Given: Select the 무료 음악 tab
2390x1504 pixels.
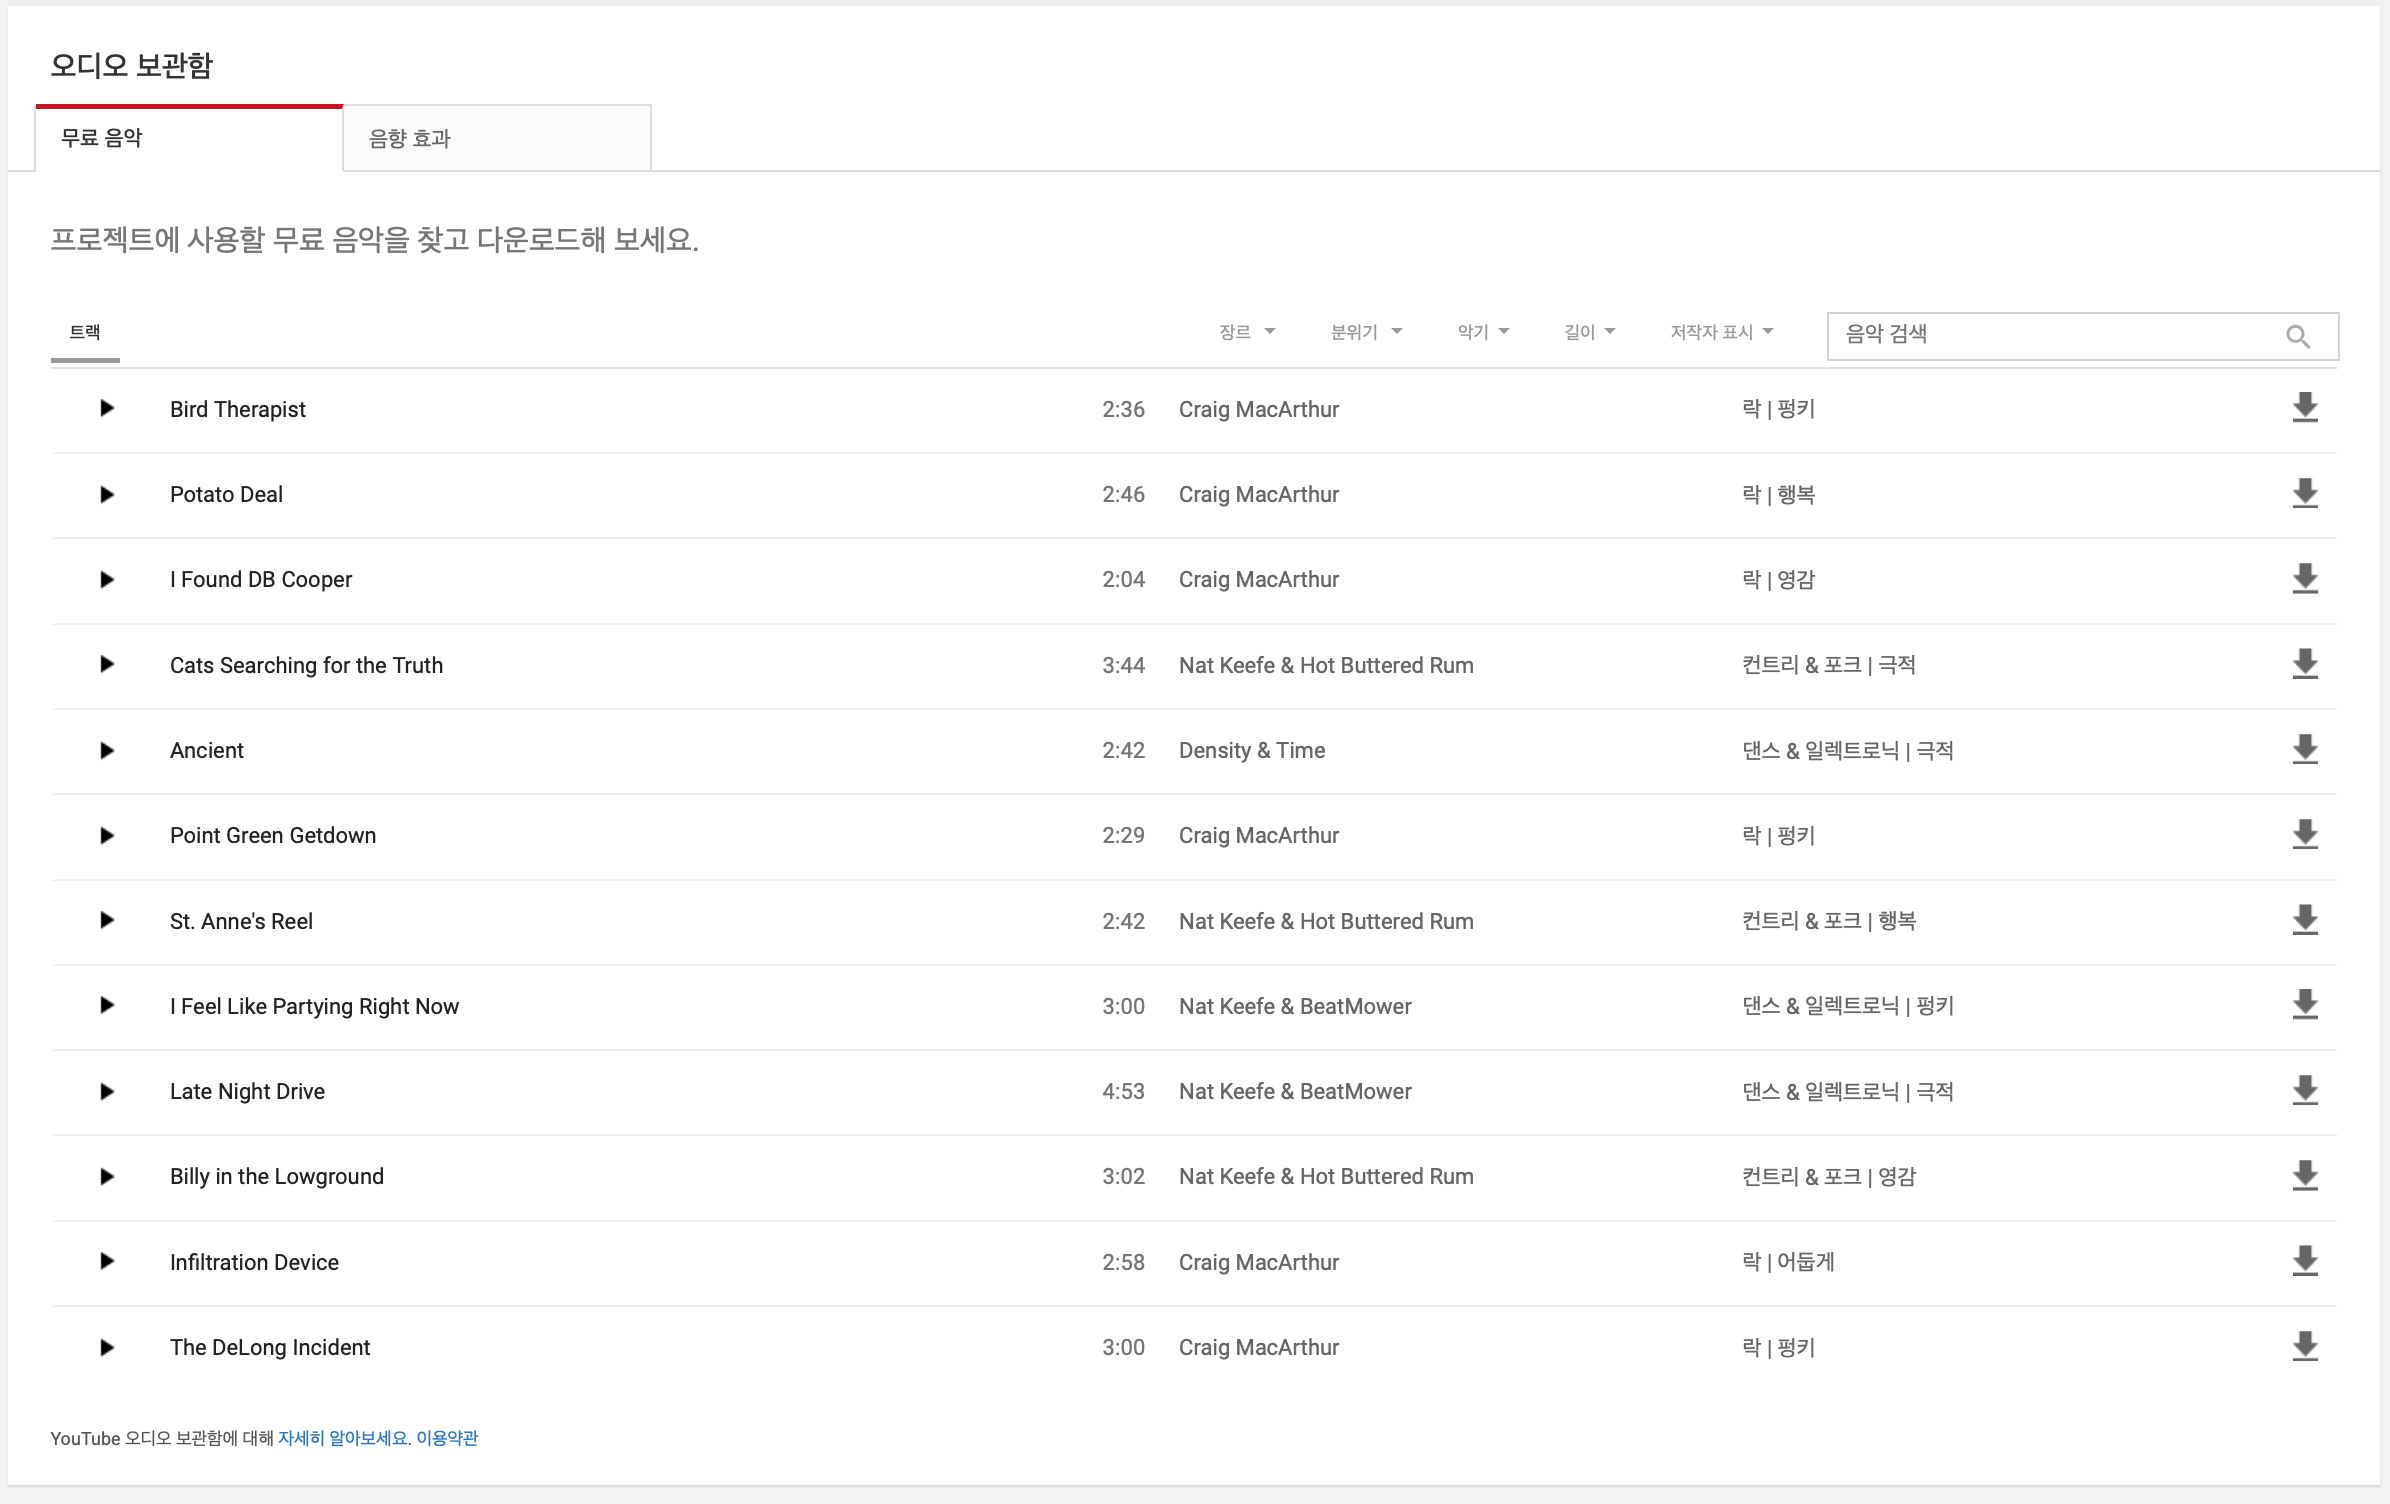Looking at the screenshot, I should [x=189, y=138].
